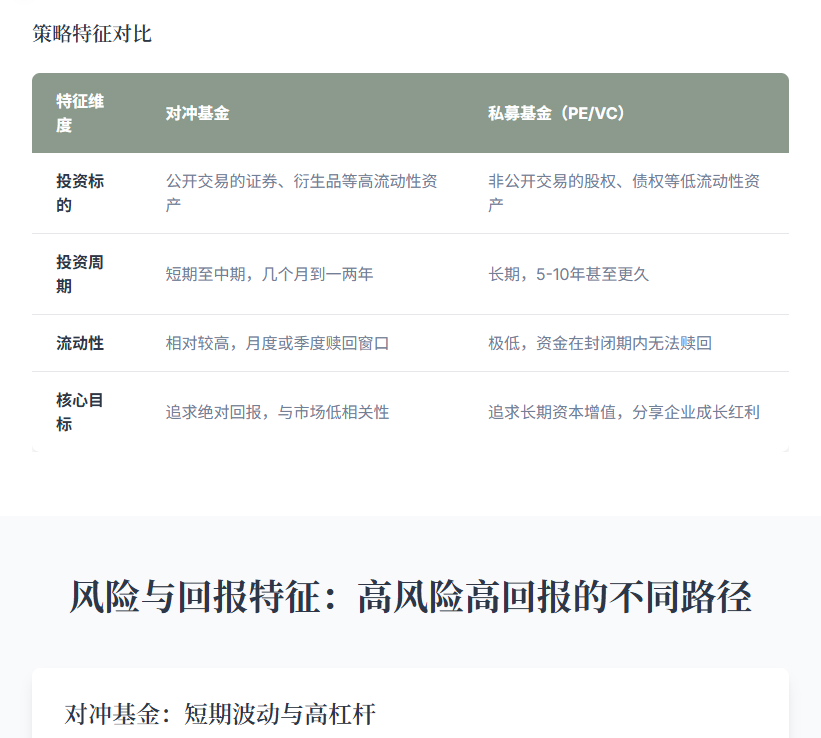Click the 极低，资金在封闭期内无法赎回 cell
Viewport: 821px width, 738px height.
pos(600,343)
